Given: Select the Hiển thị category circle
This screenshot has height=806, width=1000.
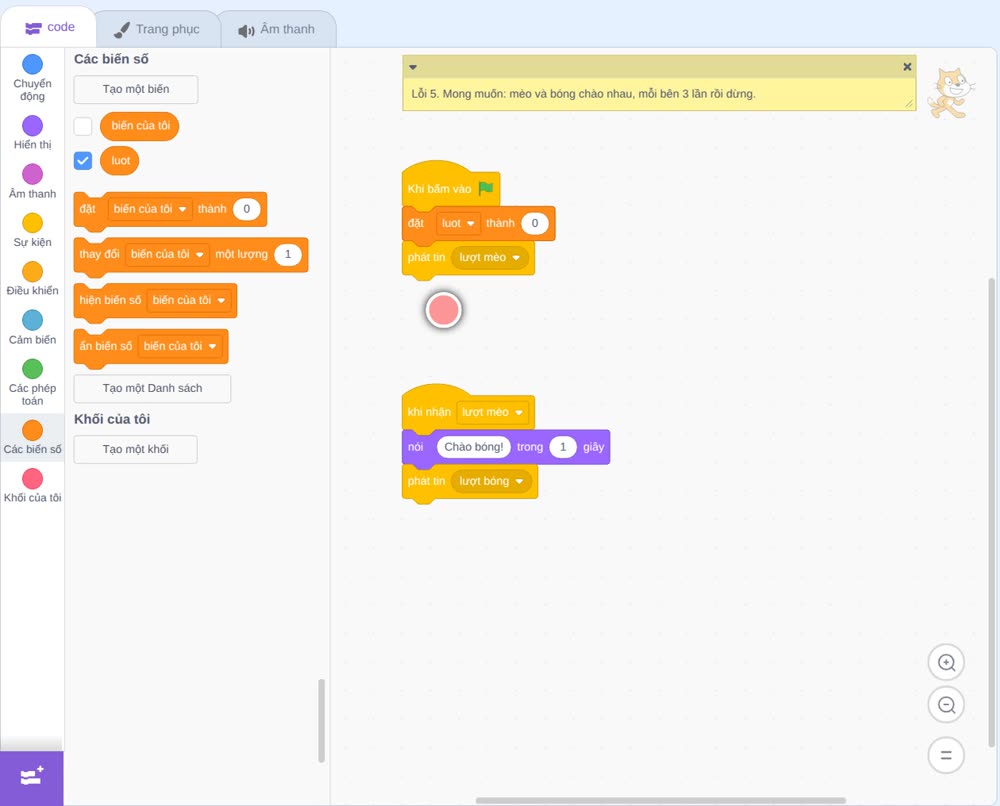Looking at the screenshot, I should (x=33, y=126).
